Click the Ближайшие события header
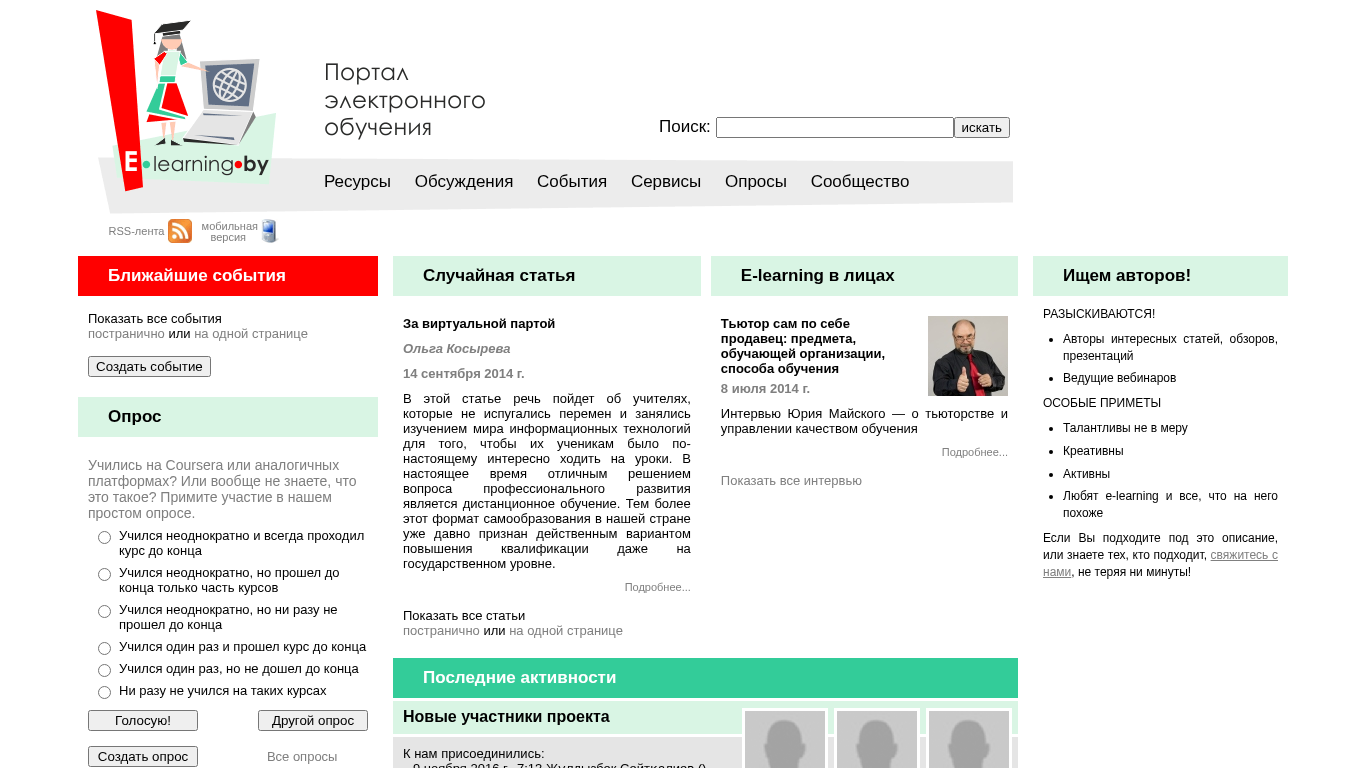The width and height of the screenshot is (1366, 768). [x=228, y=276]
